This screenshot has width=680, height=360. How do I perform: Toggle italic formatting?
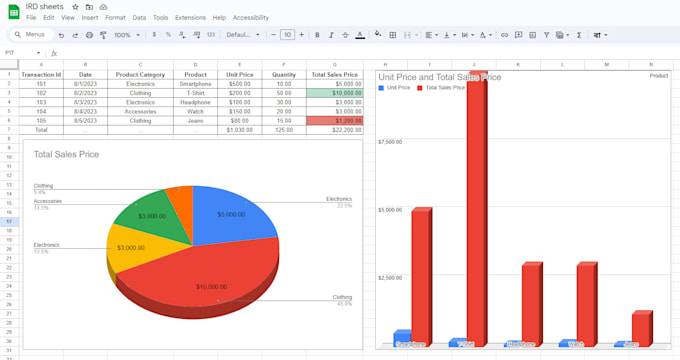pos(331,35)
